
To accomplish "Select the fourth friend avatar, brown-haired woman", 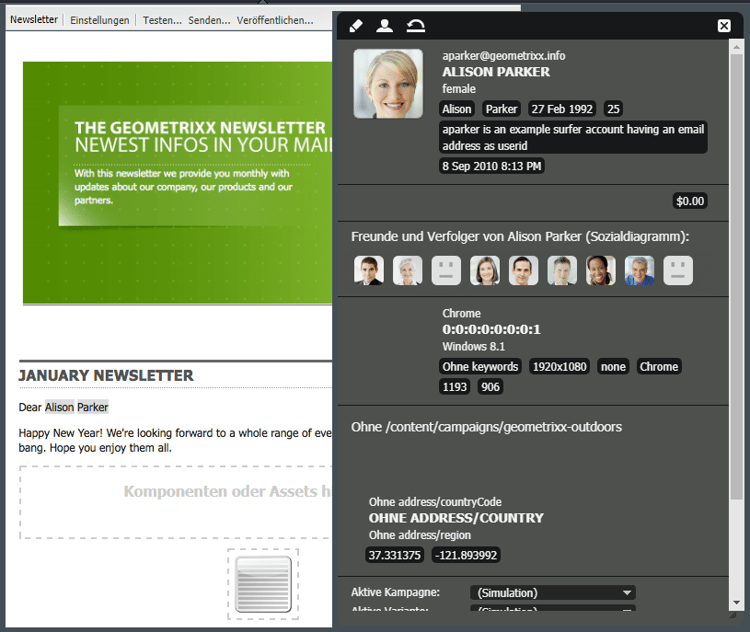I will click(x=485, y=270).
